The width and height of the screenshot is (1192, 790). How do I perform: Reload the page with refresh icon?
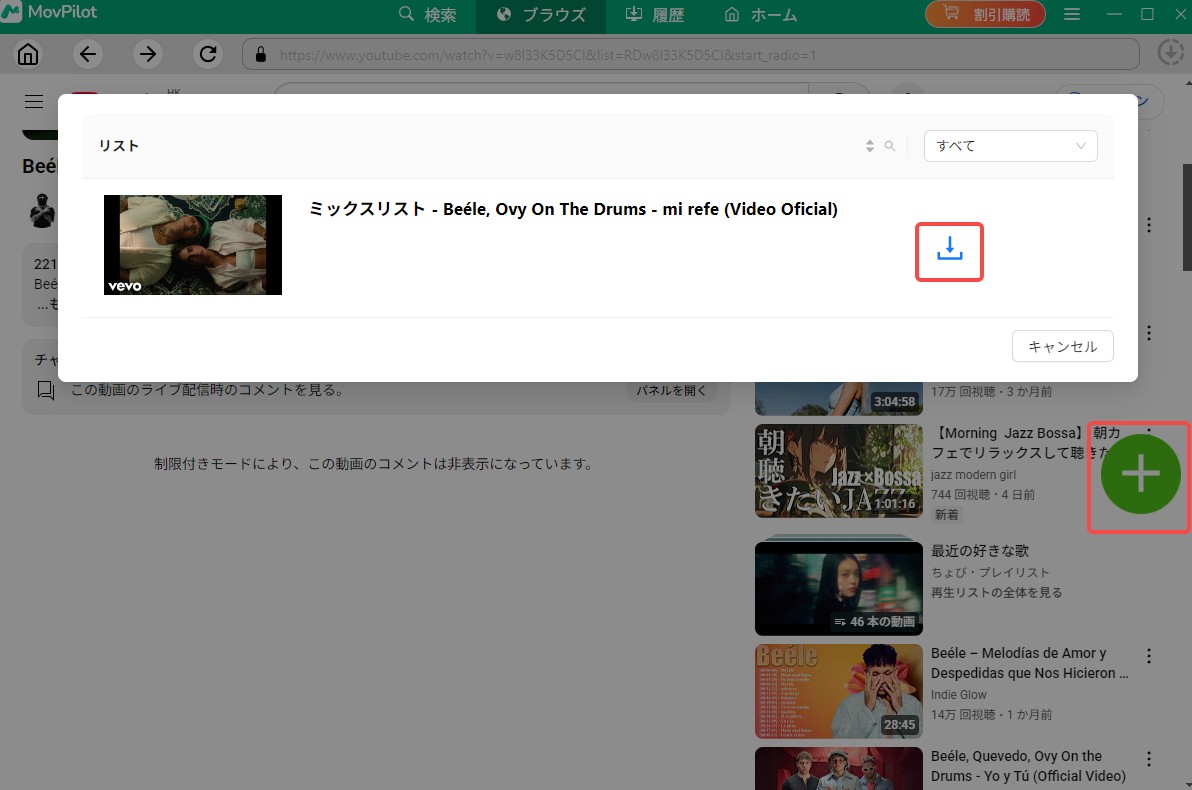coord(208,54)
